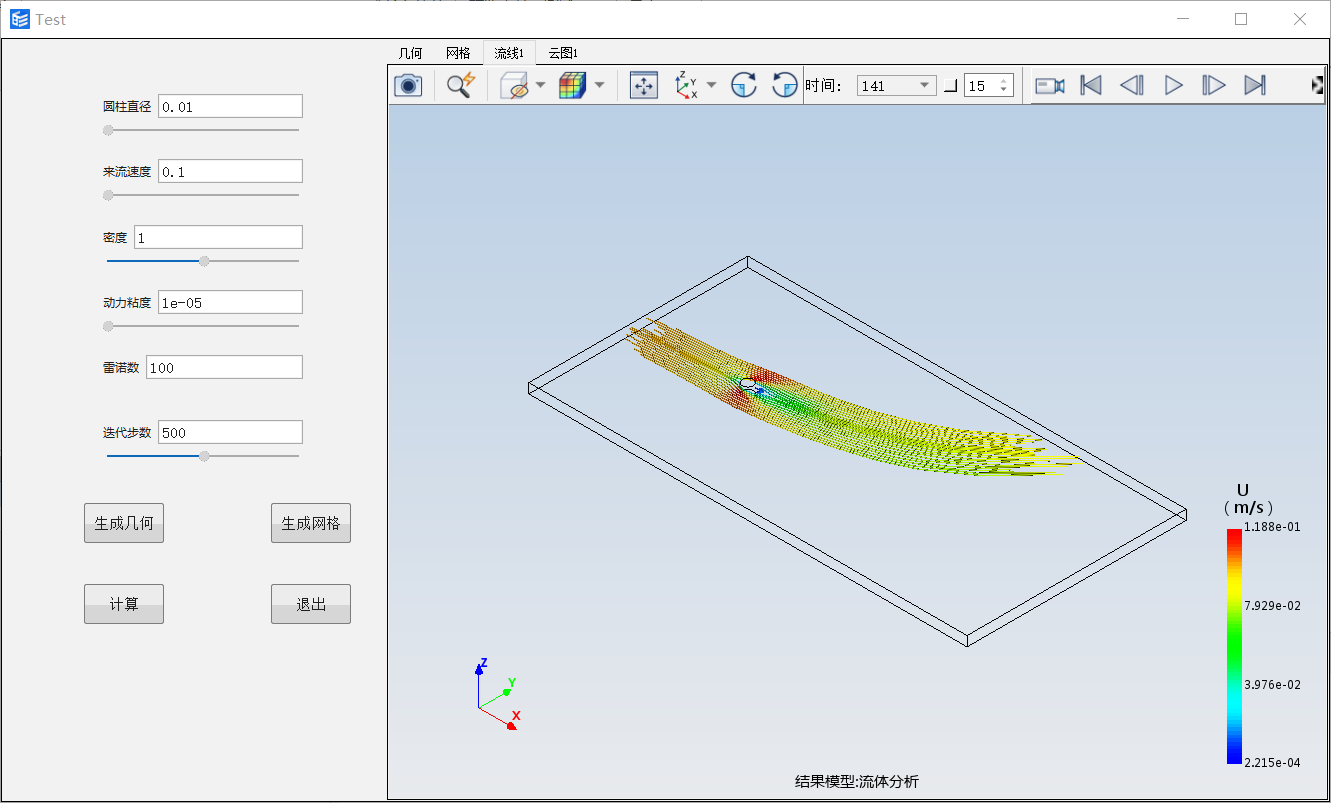Viewport: 1331px width, 803px height.
Task: Click the 动力粘度 input field
Action: point(230,302)
